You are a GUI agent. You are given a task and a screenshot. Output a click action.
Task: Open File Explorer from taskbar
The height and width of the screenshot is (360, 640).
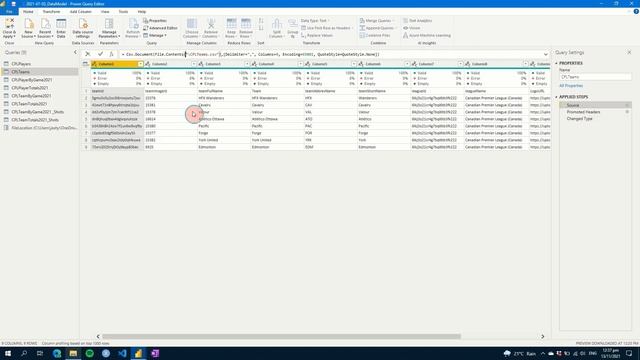73,353
